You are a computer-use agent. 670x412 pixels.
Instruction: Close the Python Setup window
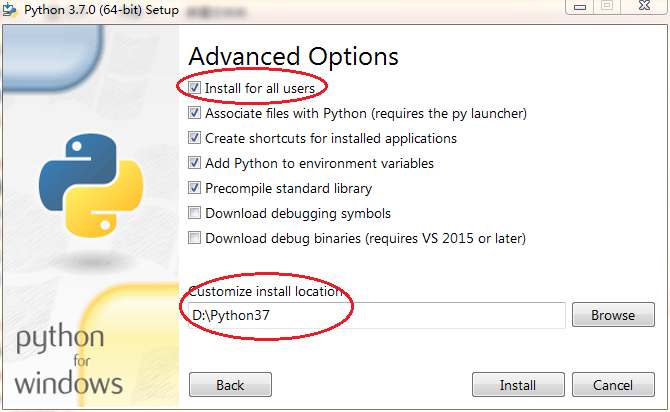[644, 6]
